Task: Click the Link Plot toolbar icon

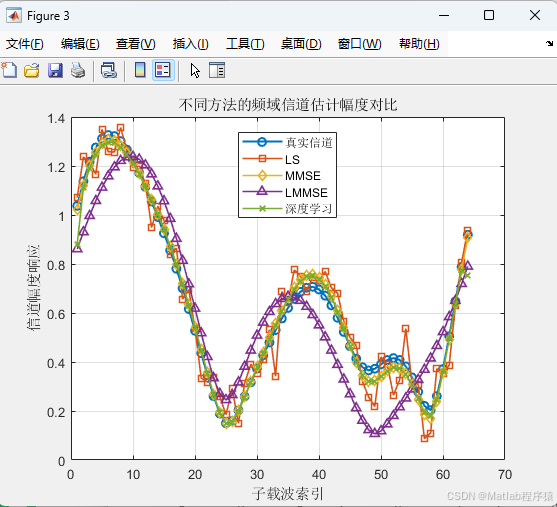Action: point(109,70)
